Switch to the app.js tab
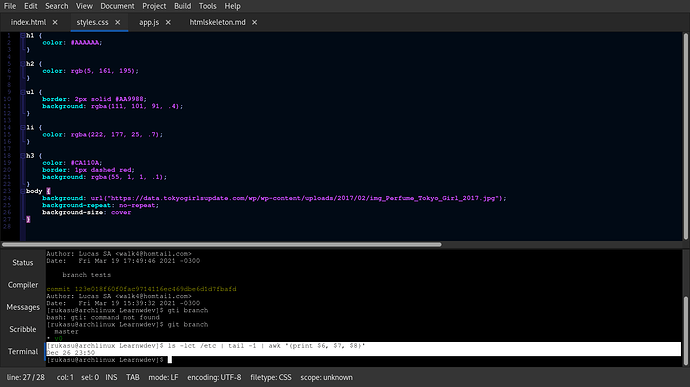 tap(149, 22)
